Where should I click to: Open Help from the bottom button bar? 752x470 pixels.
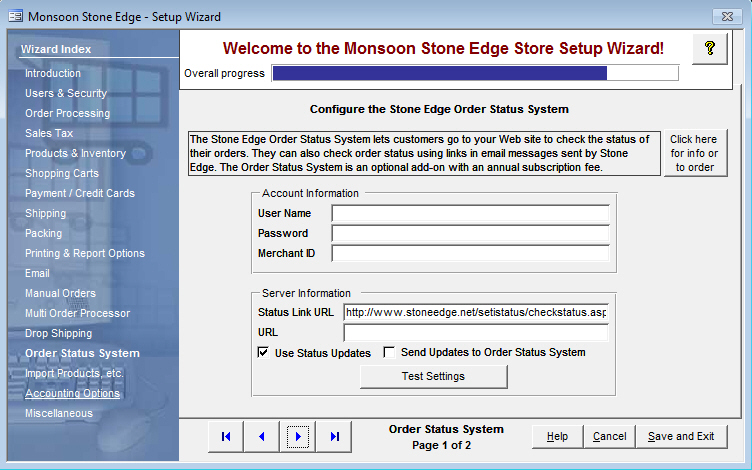557,436
